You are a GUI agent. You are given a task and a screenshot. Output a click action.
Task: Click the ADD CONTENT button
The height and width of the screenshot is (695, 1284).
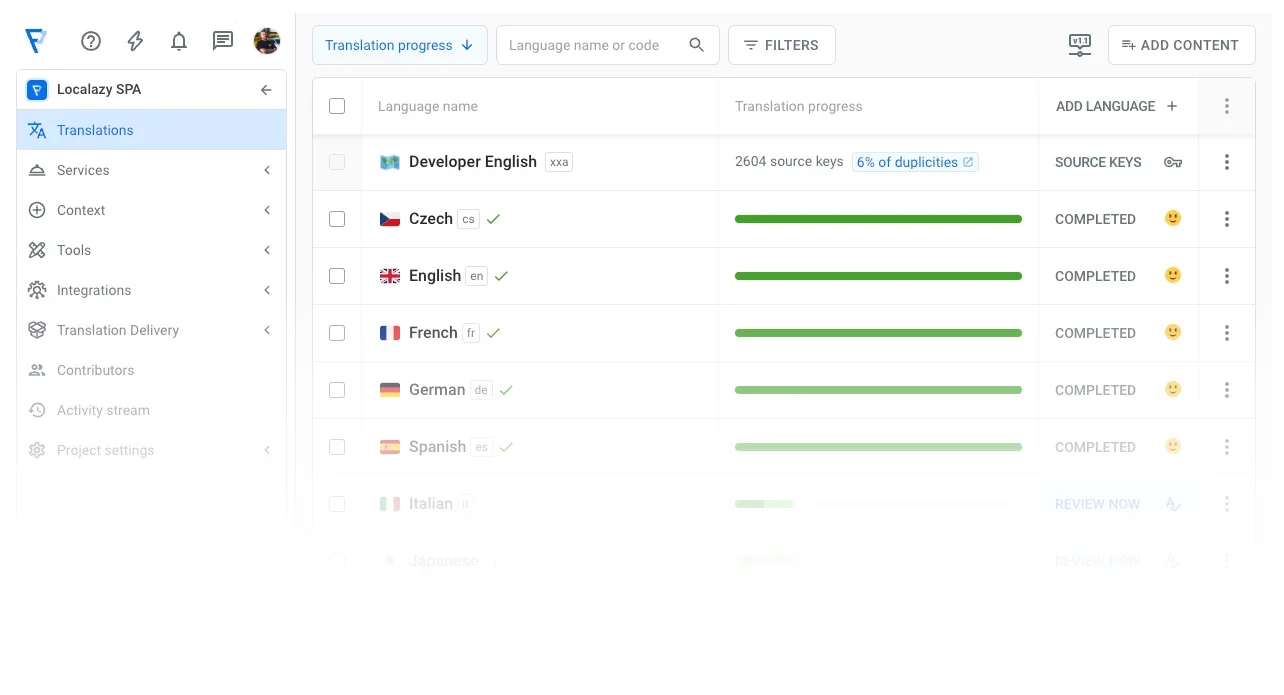click(1181, 45)
